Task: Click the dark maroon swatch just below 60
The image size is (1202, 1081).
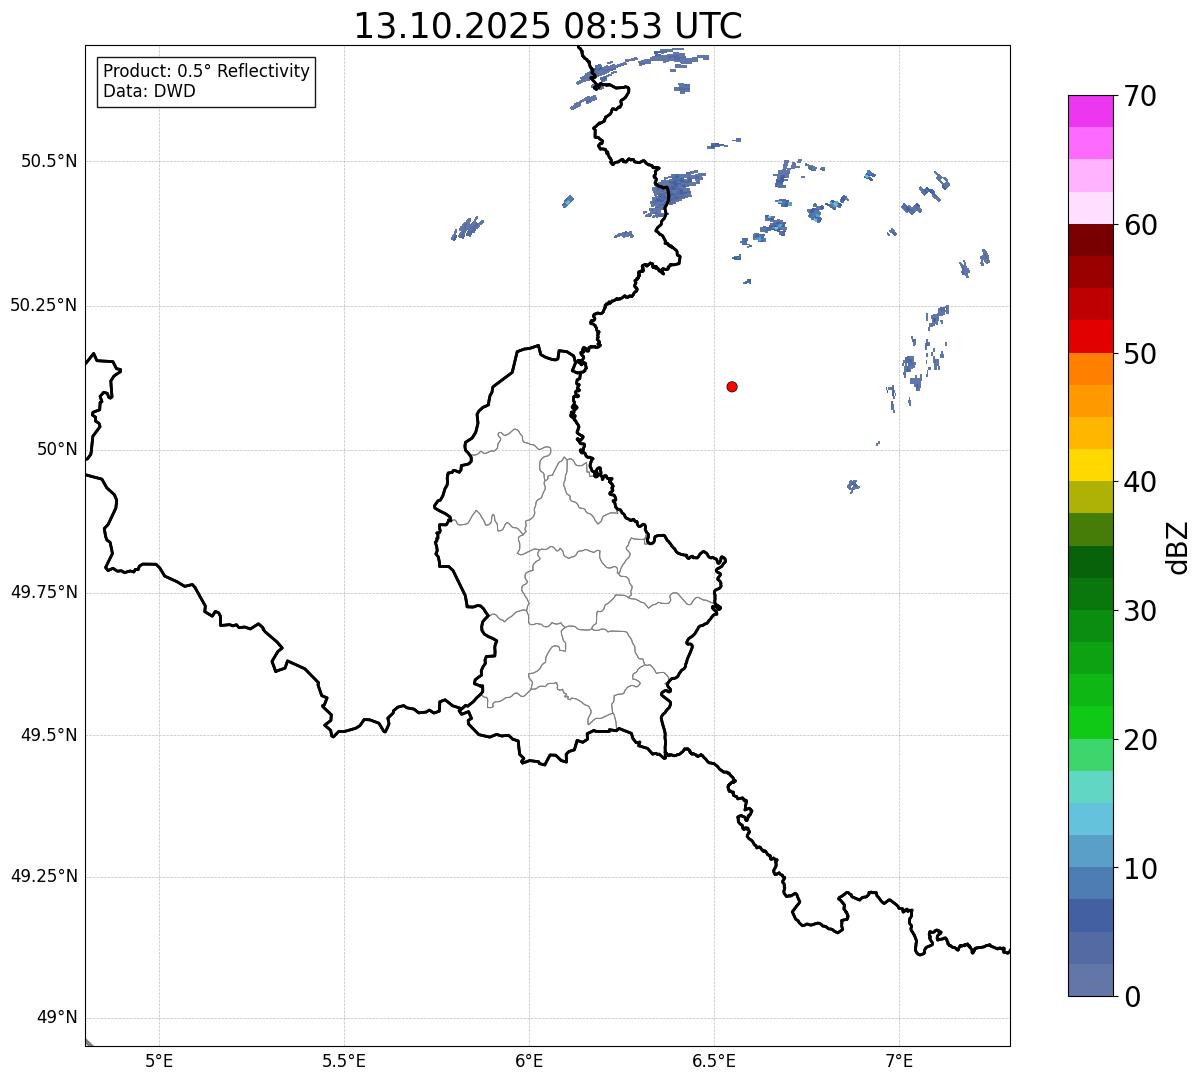Action: [x=1090, y=240]
